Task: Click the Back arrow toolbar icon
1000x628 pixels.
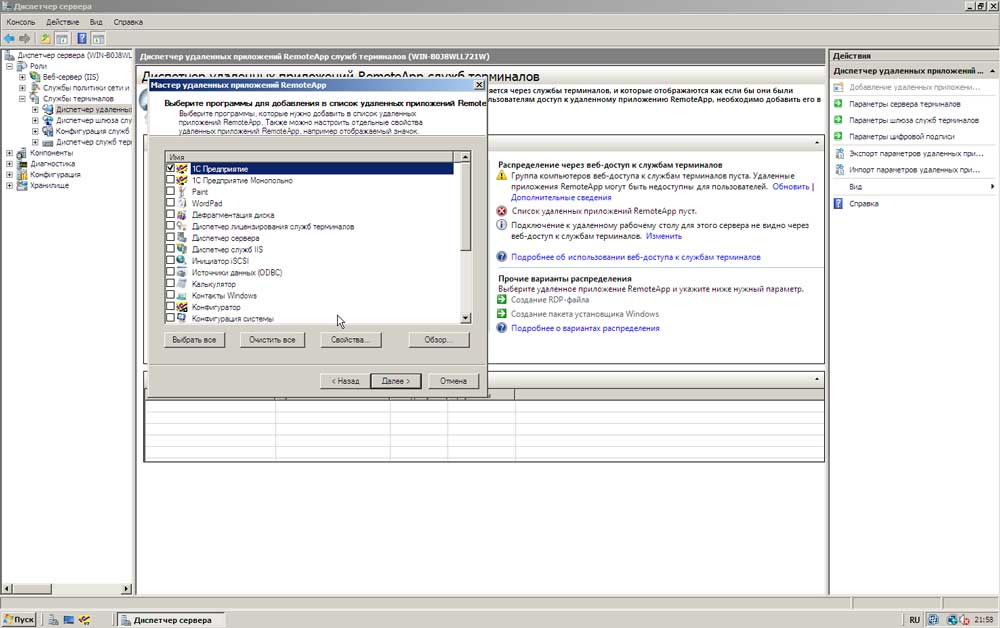Action: (10, 38)
